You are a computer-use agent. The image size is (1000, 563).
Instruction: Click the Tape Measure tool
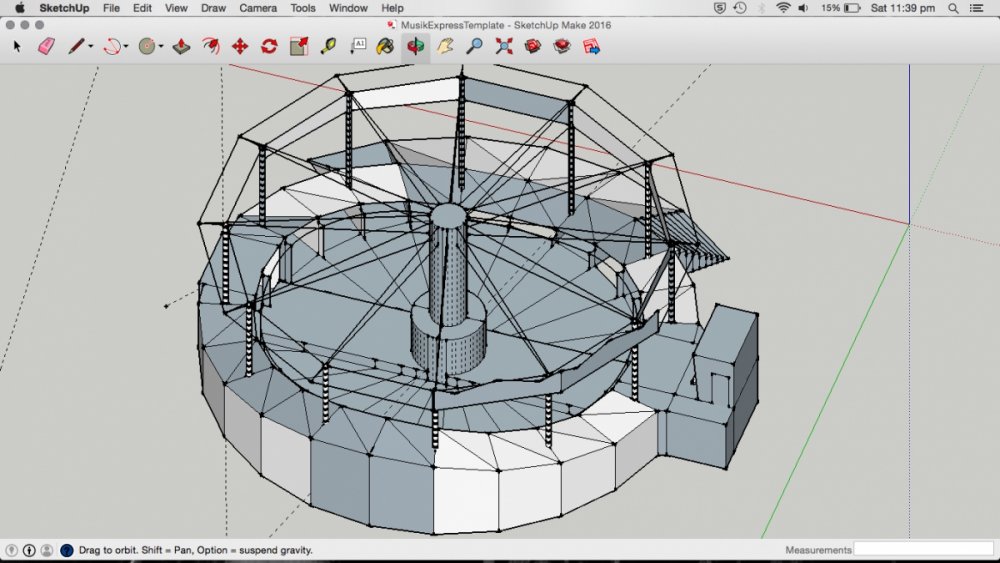point(328,46)
